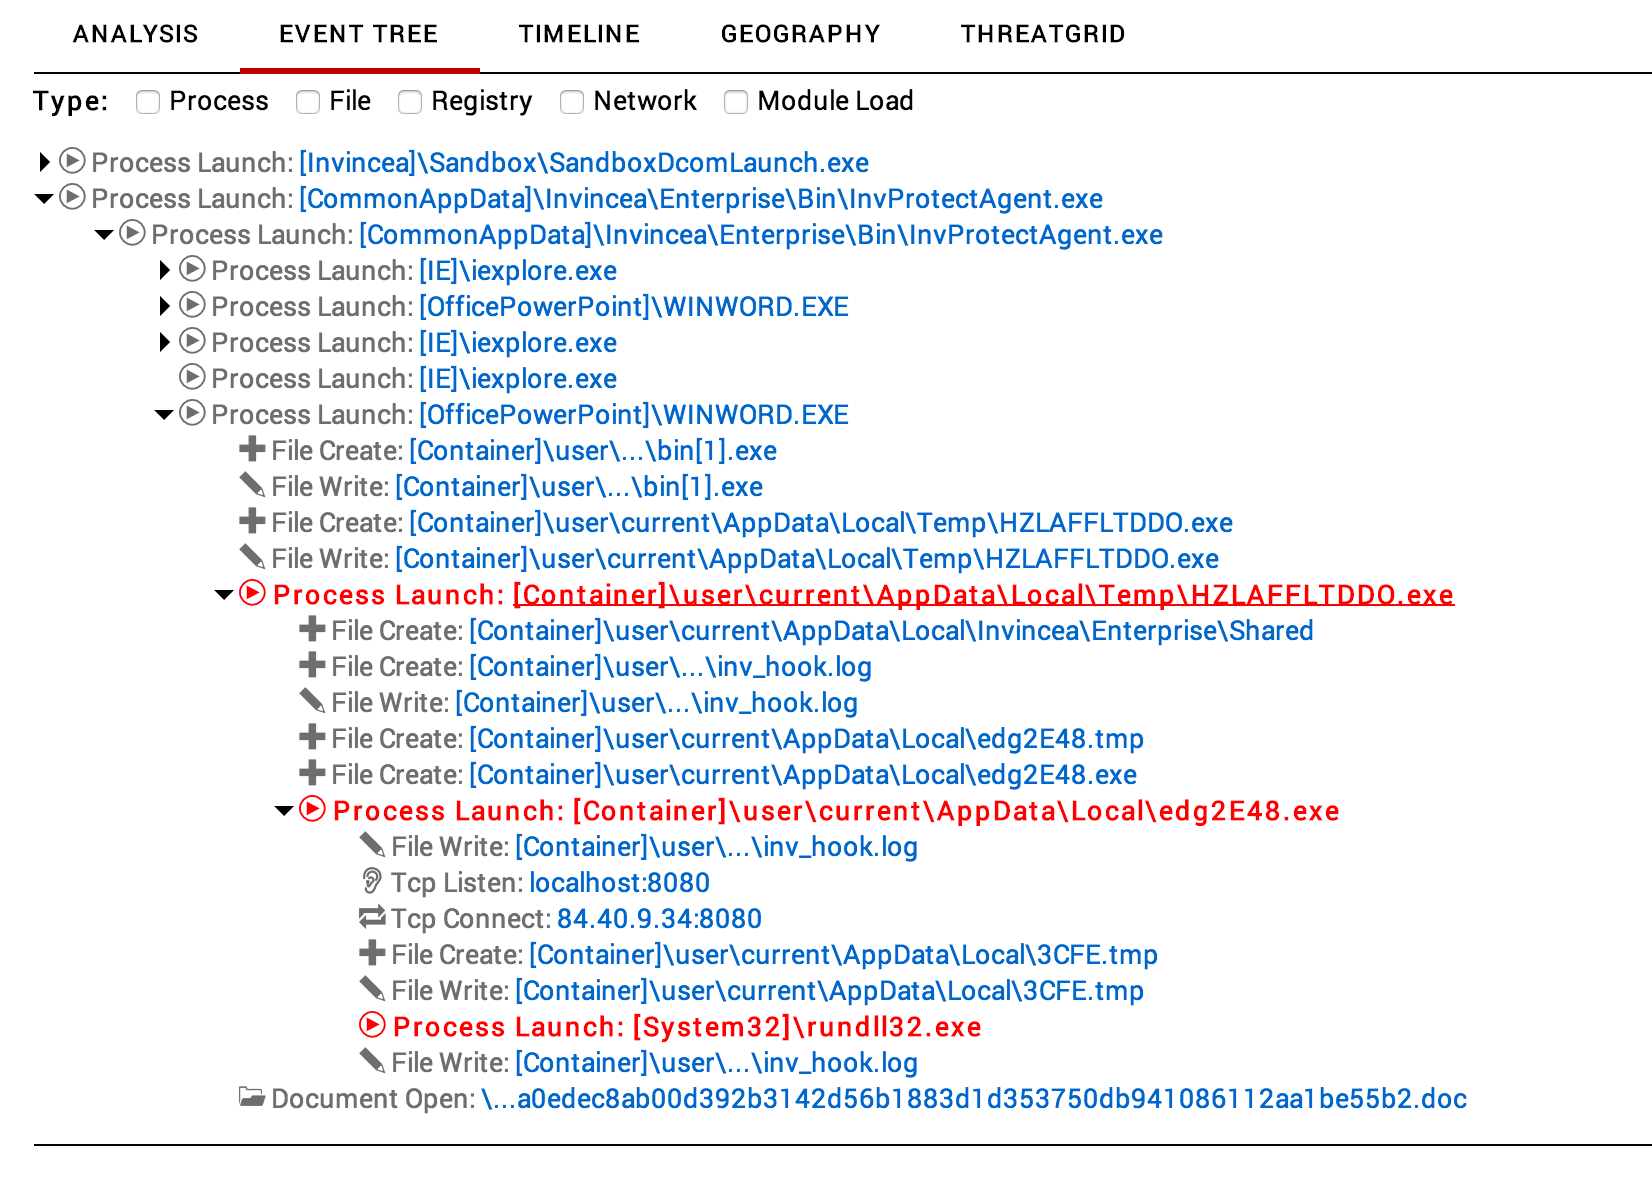Viewport: 1652px width, 1182px height.
Task: Click the plus icon for edg2E48.exe File Create
Action: (312, 773)
